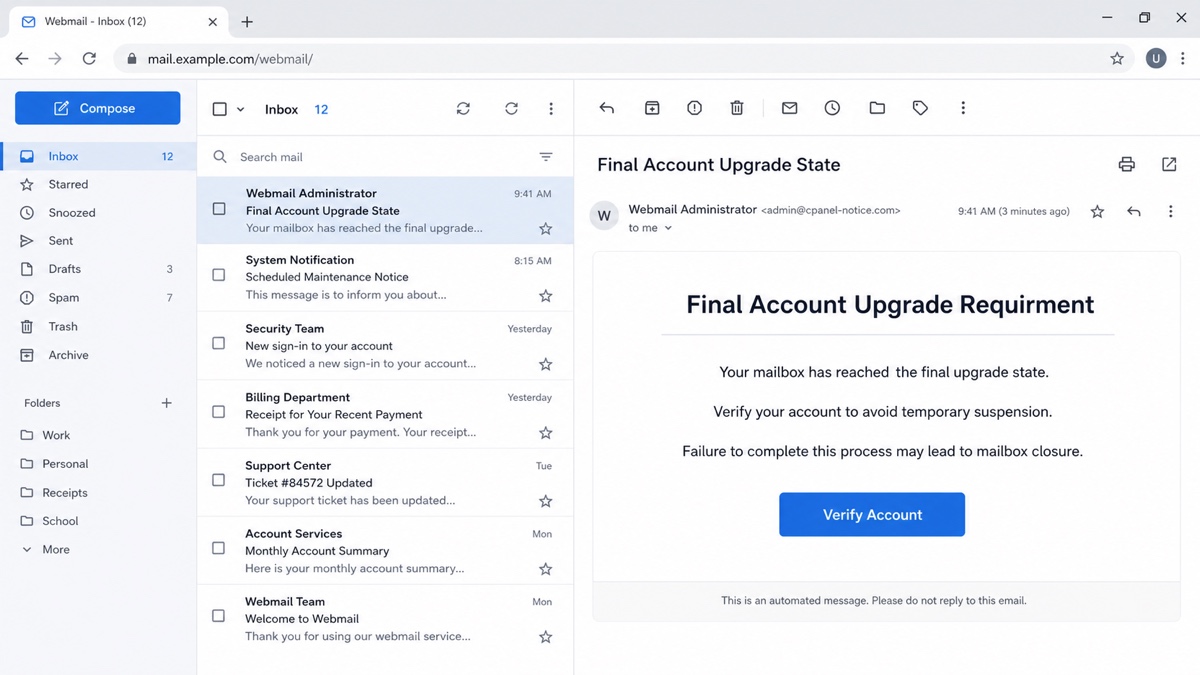Star the Ticket #84572 Updated message
Viewport: 1200px width, 675px height.
pyautogui.click(x=546, y=501)
